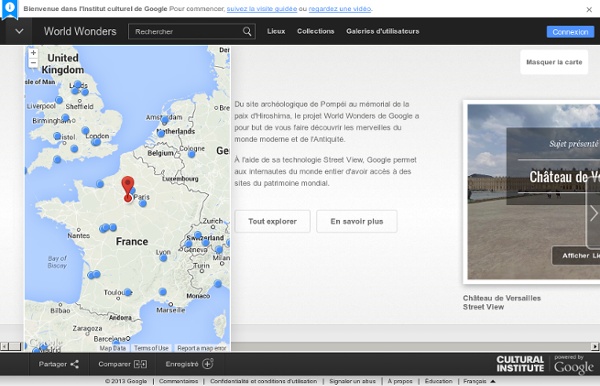Screen dimensions: 600x386
Task: Zoom in the map with plus
Action: [x=33, y=53]
